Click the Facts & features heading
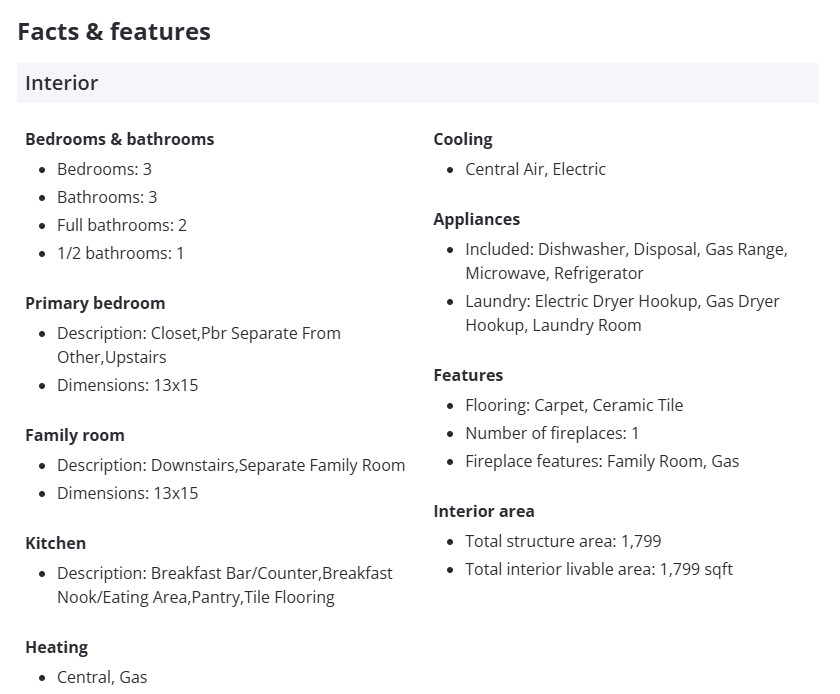This screenshot has height=694, width=840. coord(114,32)
